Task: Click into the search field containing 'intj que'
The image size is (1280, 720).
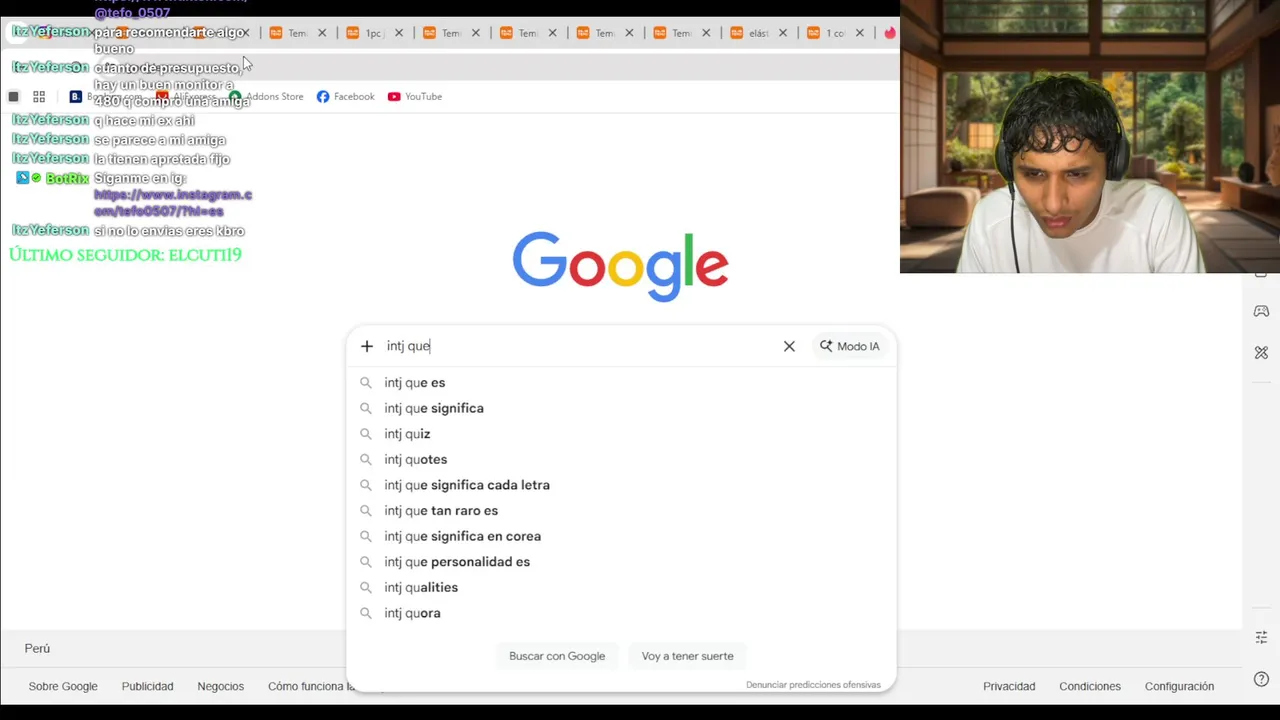Action: point(580,346)
